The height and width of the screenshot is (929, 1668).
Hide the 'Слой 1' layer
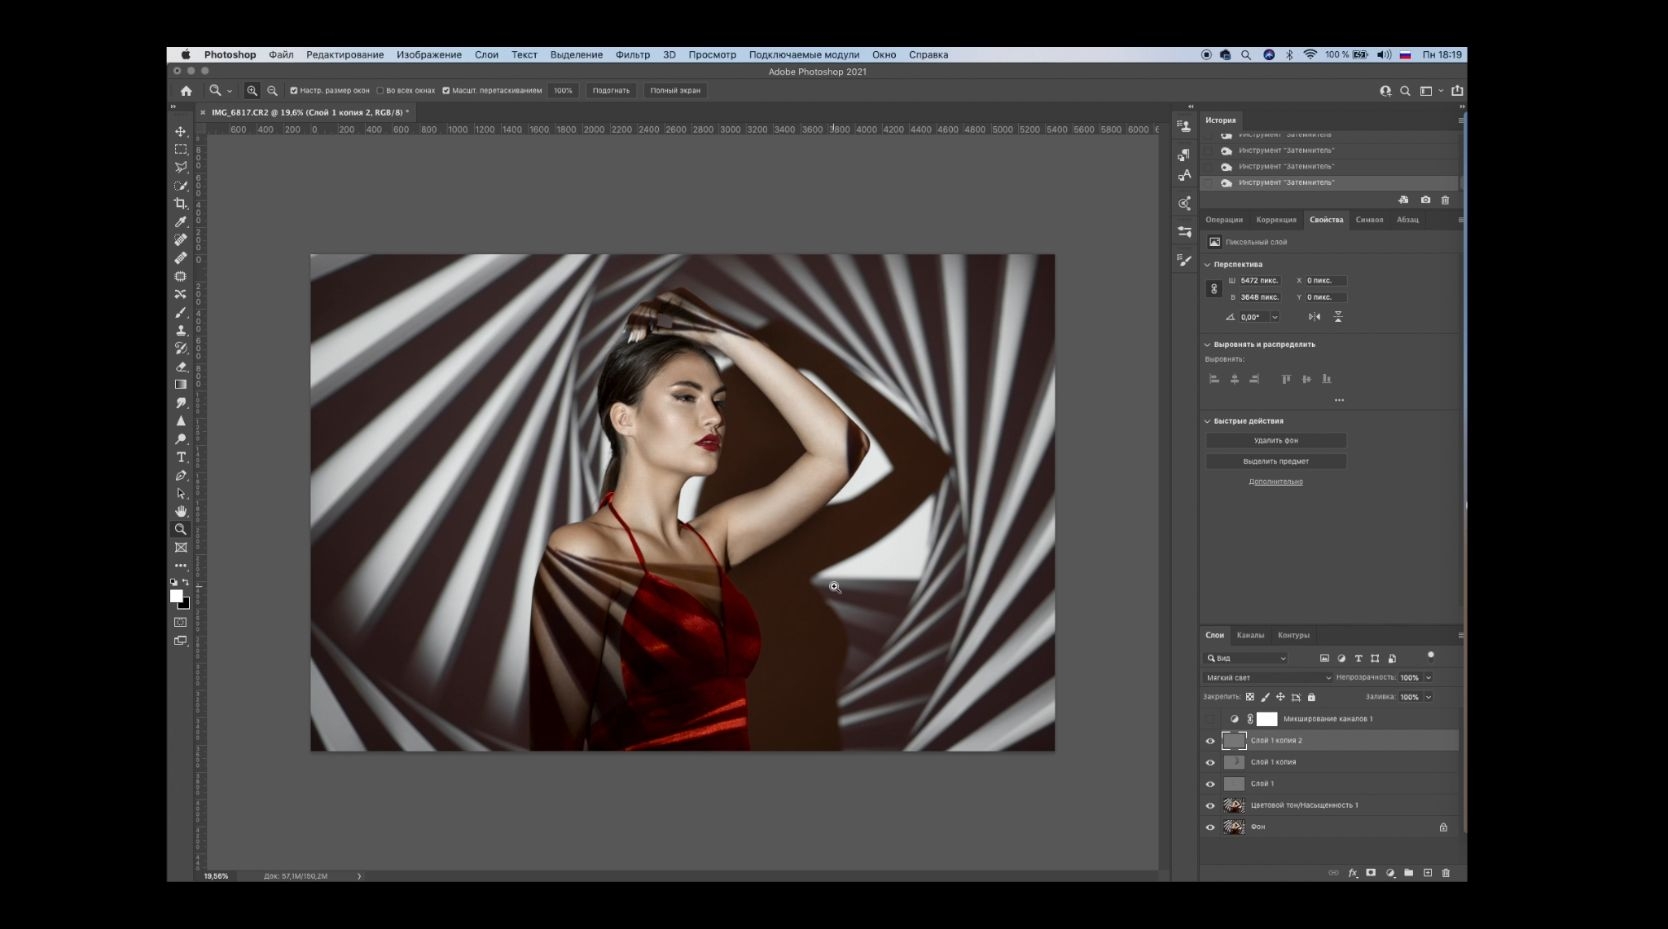(x=1210, y=784)
